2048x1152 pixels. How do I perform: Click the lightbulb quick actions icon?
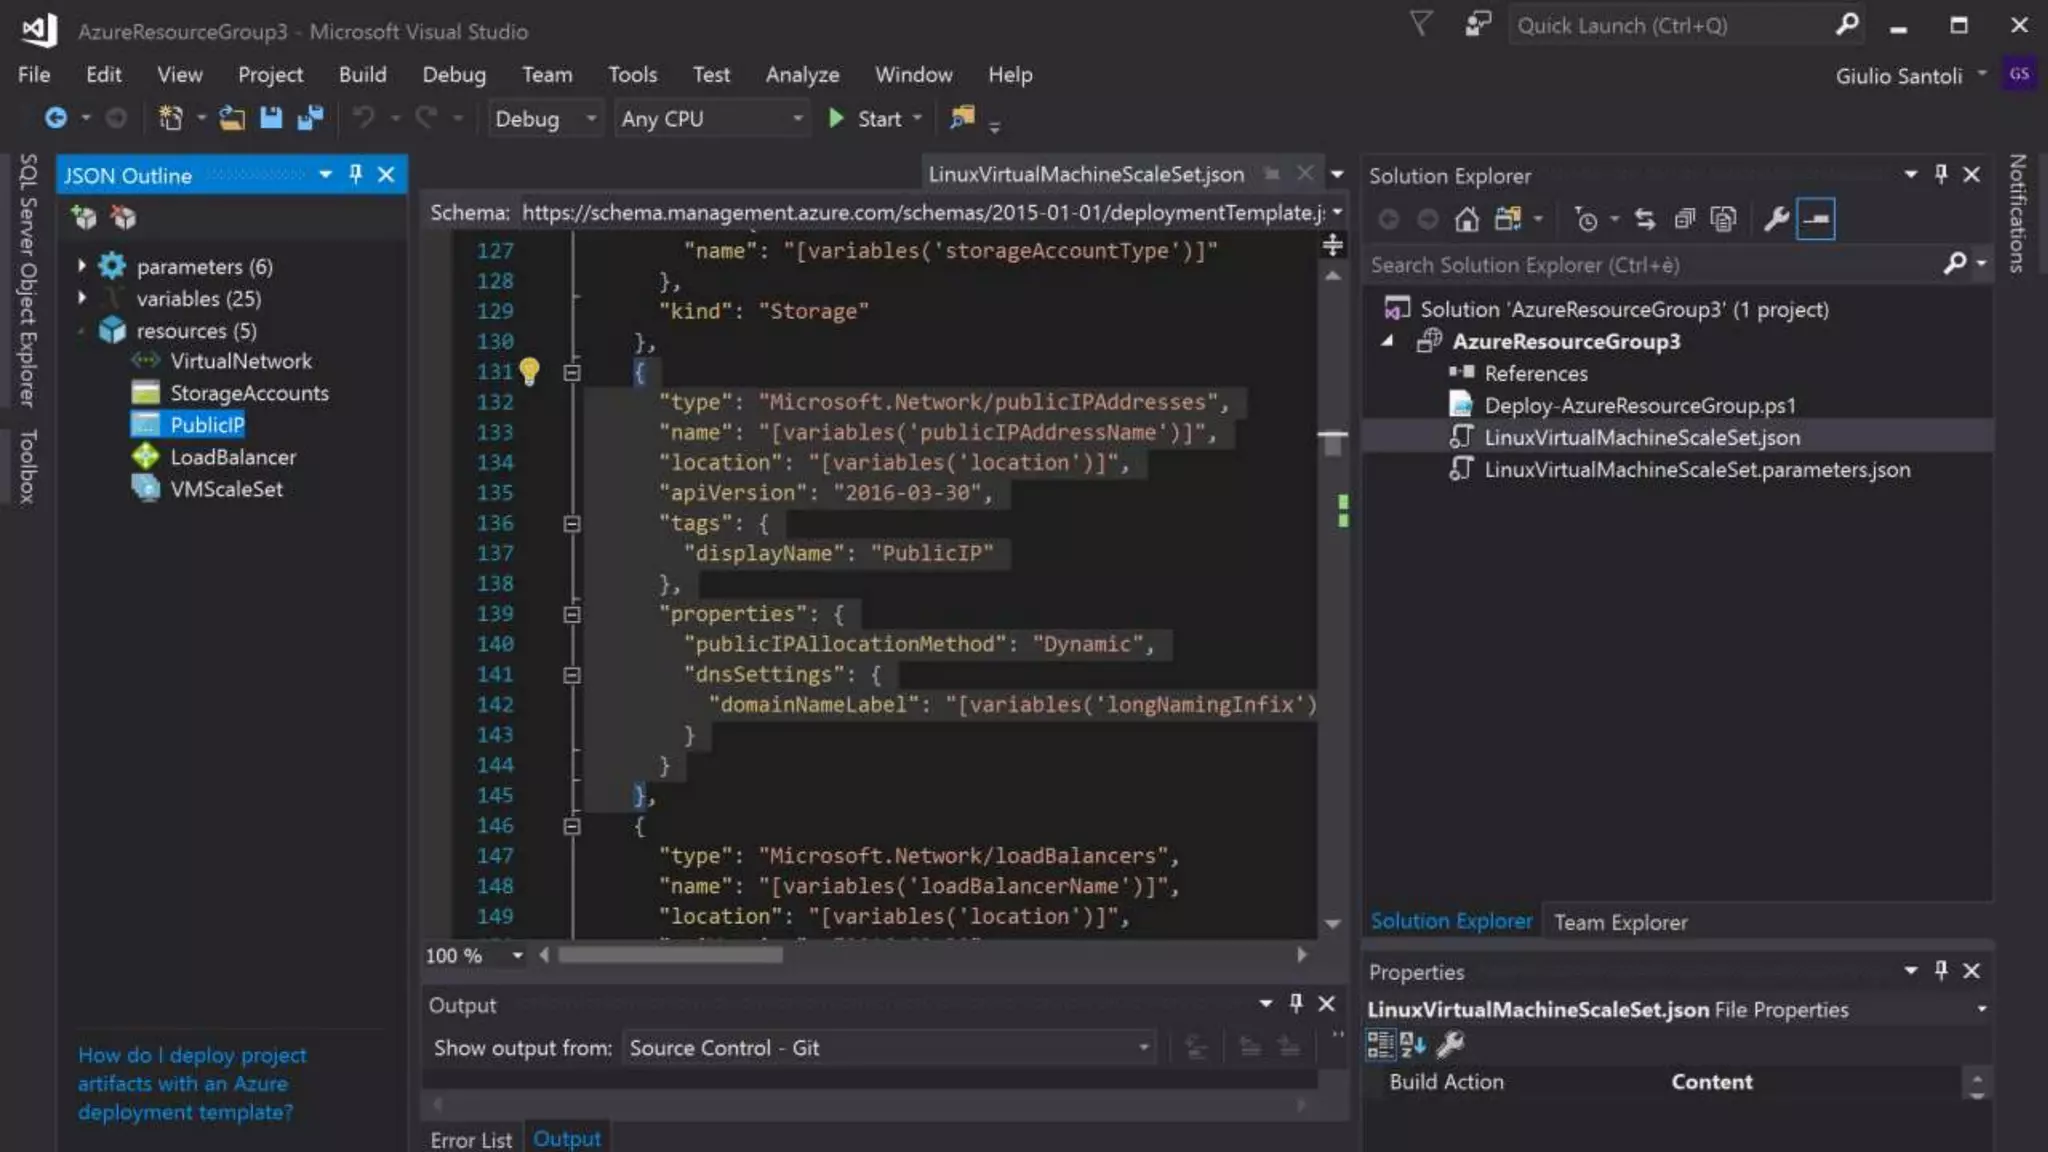529,372
